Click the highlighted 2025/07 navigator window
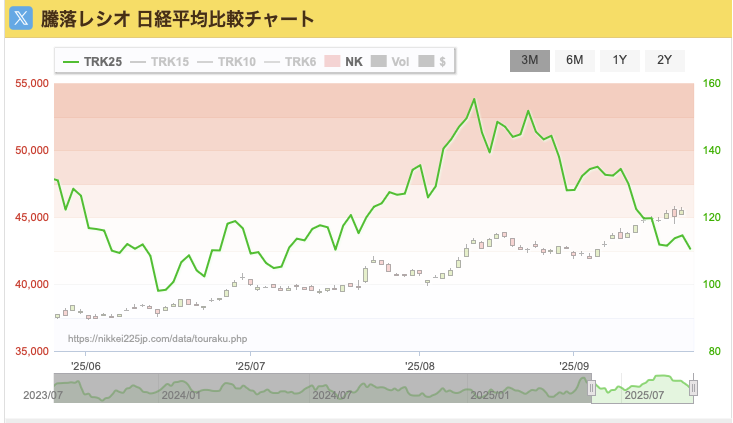Image resolution: width=733 pixels, height=423 pixels. pyautogui.click(x=643, y=389)
